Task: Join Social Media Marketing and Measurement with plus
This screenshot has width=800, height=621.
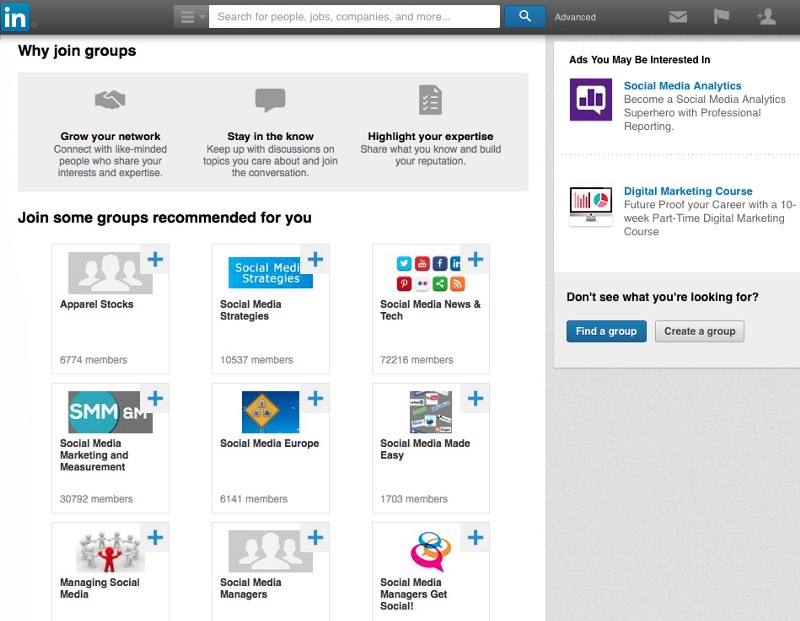Action: (155, 399)
